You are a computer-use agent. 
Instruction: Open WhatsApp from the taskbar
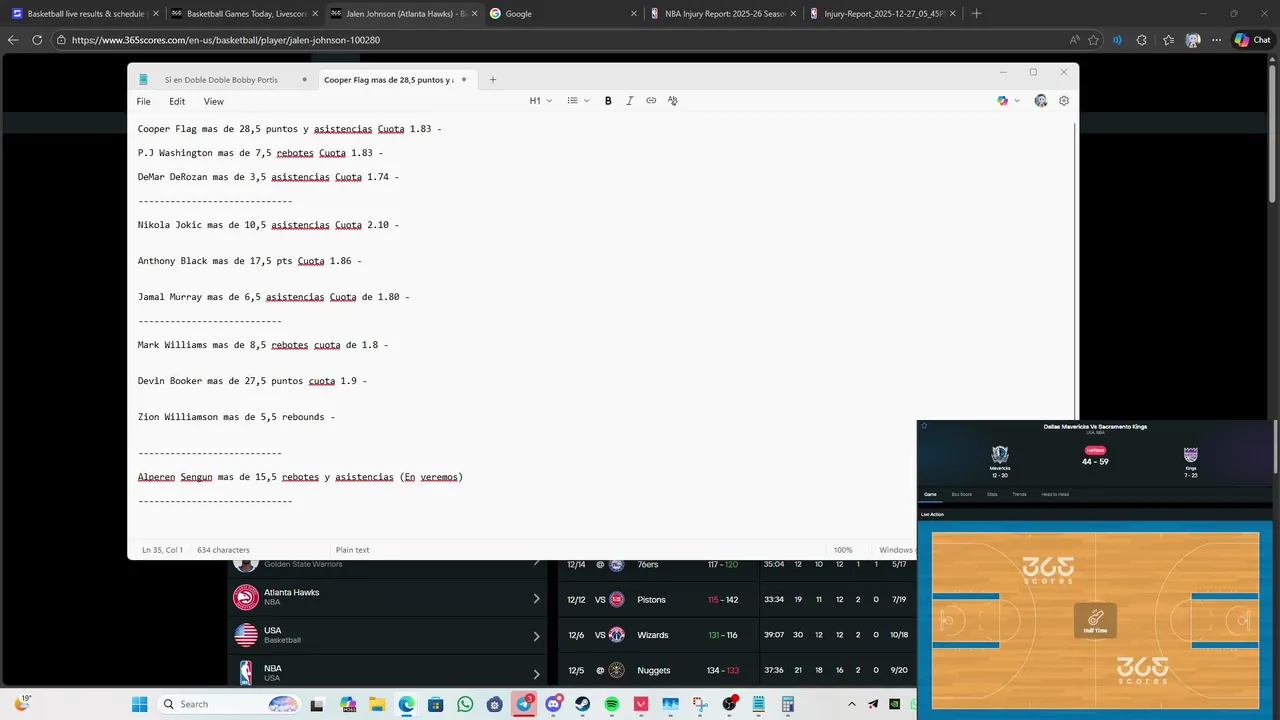tap(465, 704)
